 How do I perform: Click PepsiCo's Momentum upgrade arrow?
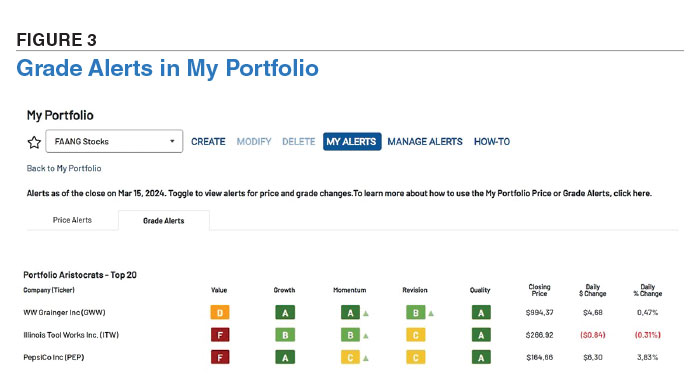pyautogui.click(x=366, y=358)
